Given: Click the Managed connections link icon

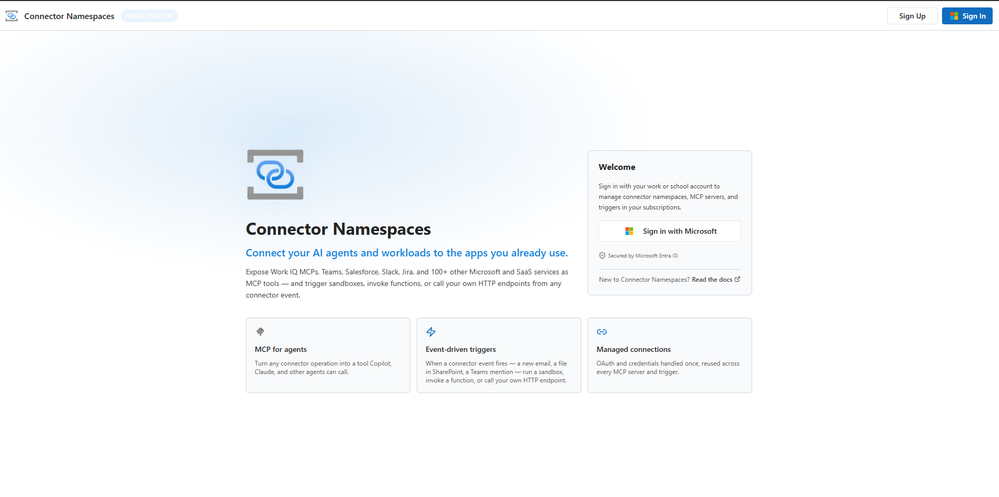Looking at the screenshot, I should tap(601, 332).
